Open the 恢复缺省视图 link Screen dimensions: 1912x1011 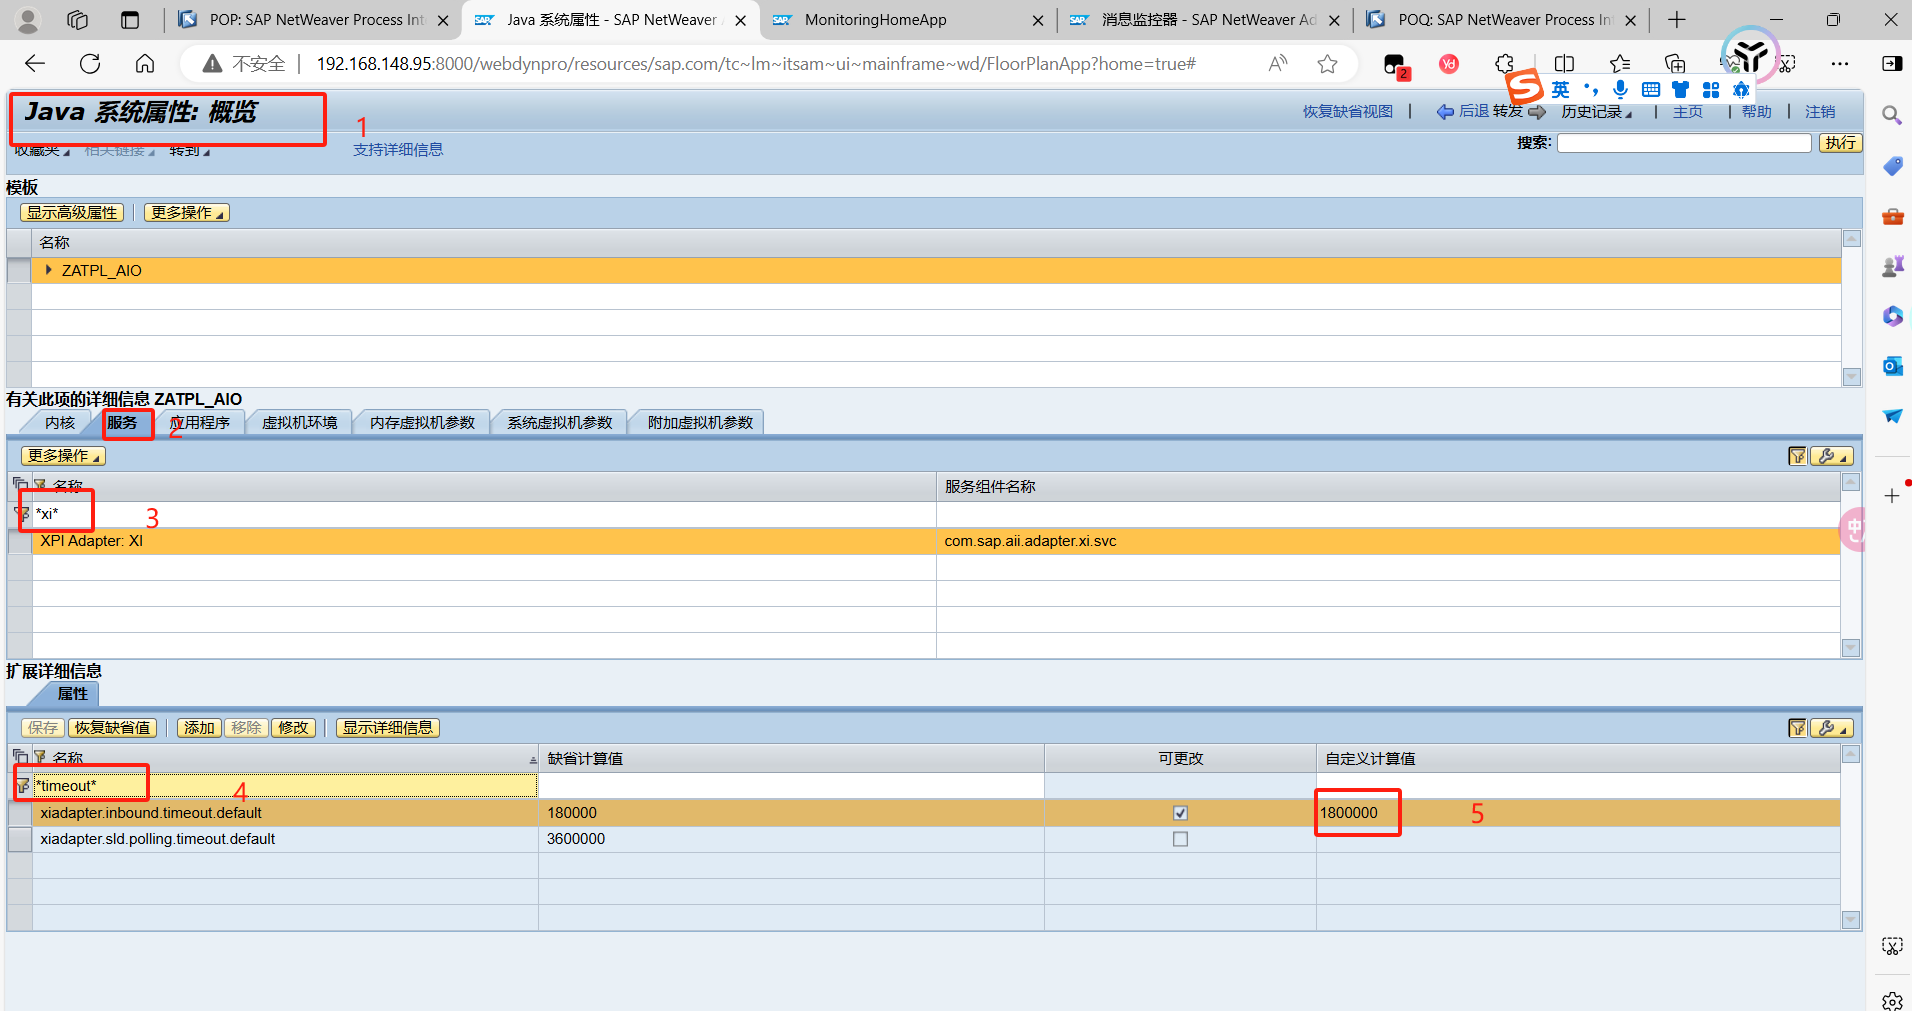click(x=1347, y=112)
